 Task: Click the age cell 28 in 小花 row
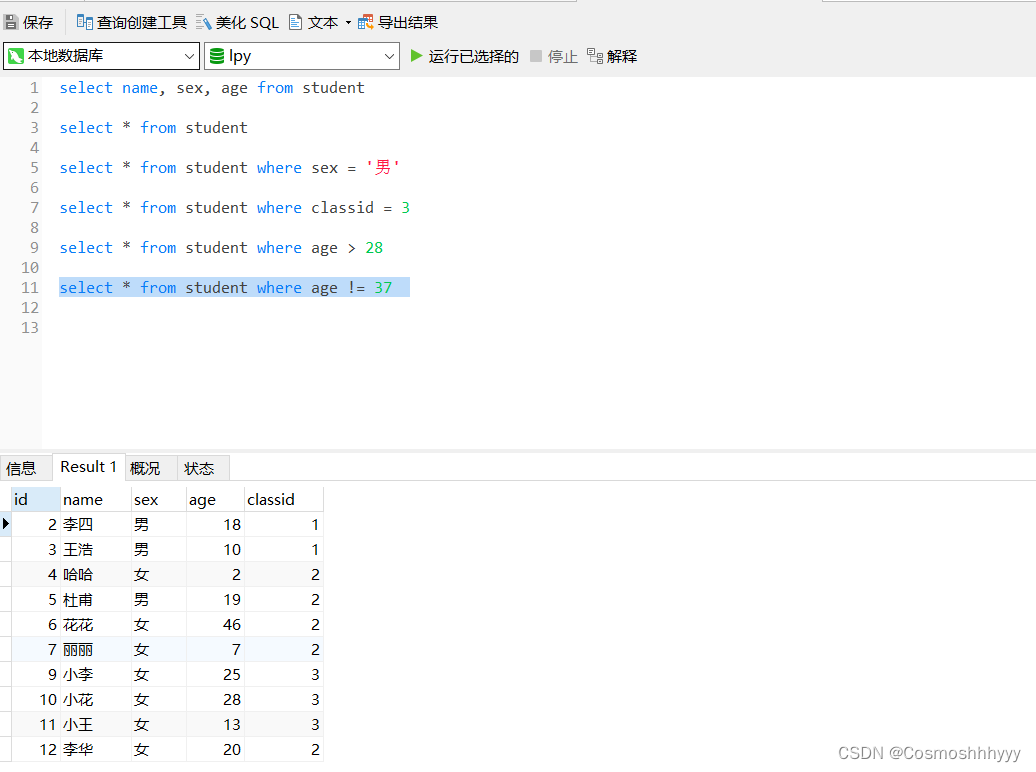click(x=215, y=699)
